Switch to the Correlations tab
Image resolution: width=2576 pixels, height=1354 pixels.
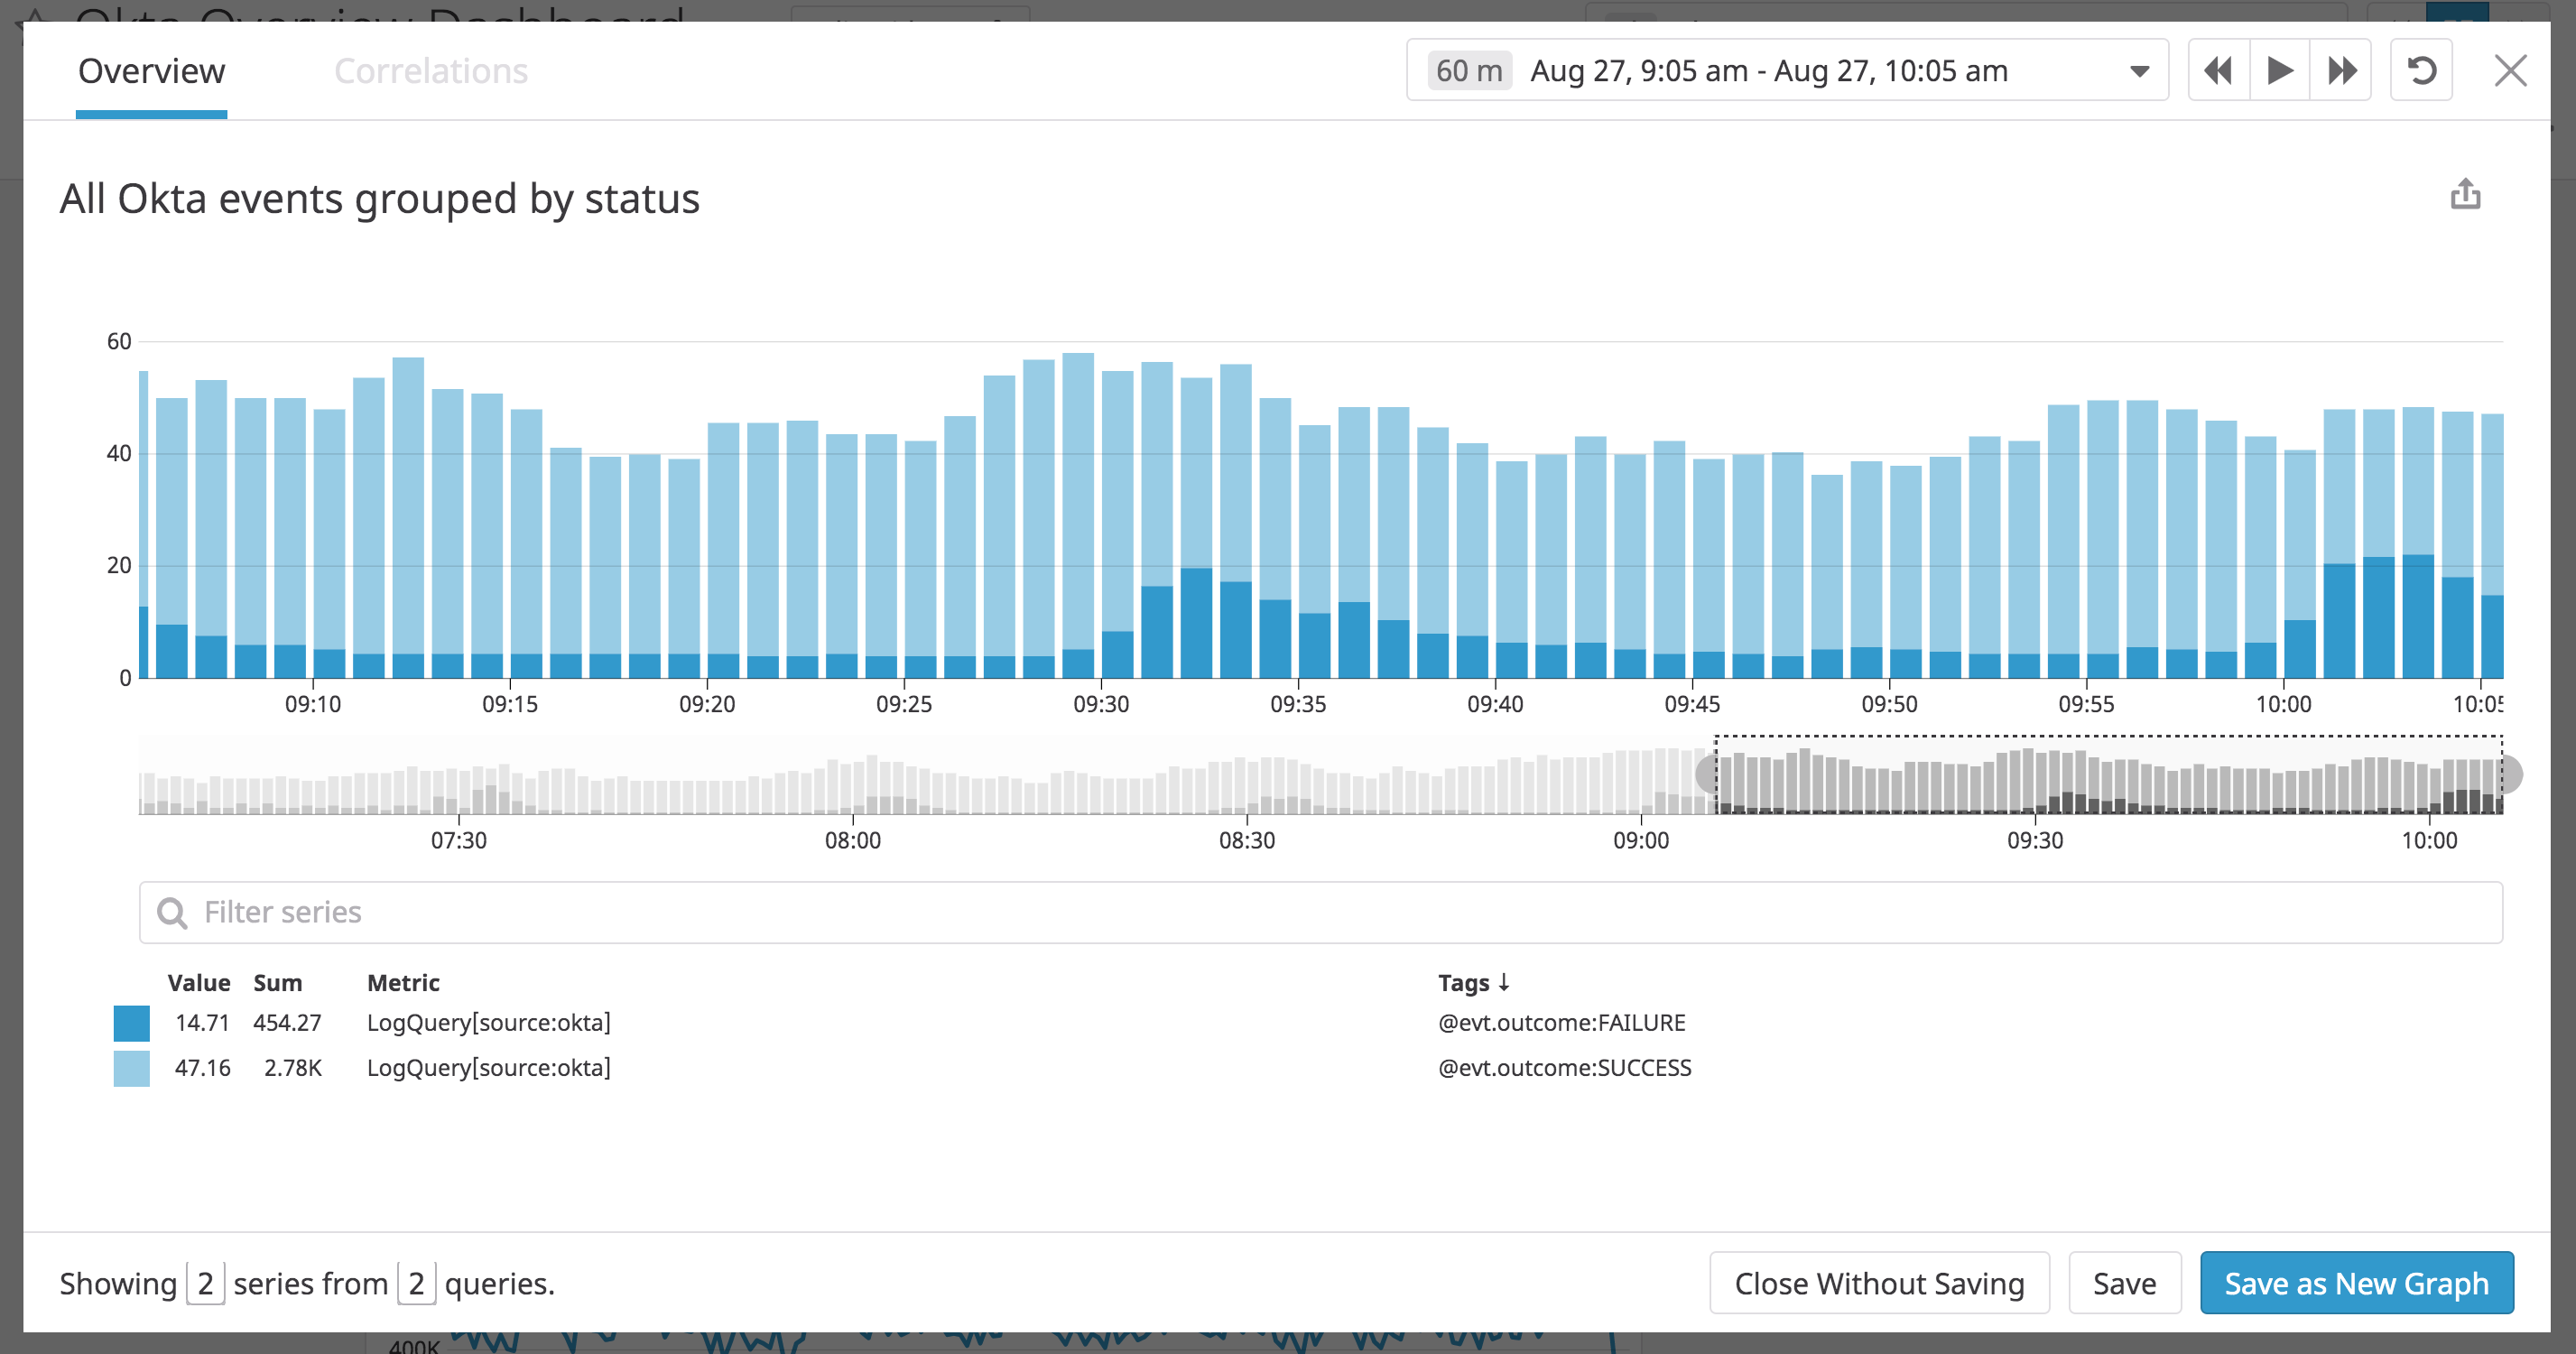431,70
